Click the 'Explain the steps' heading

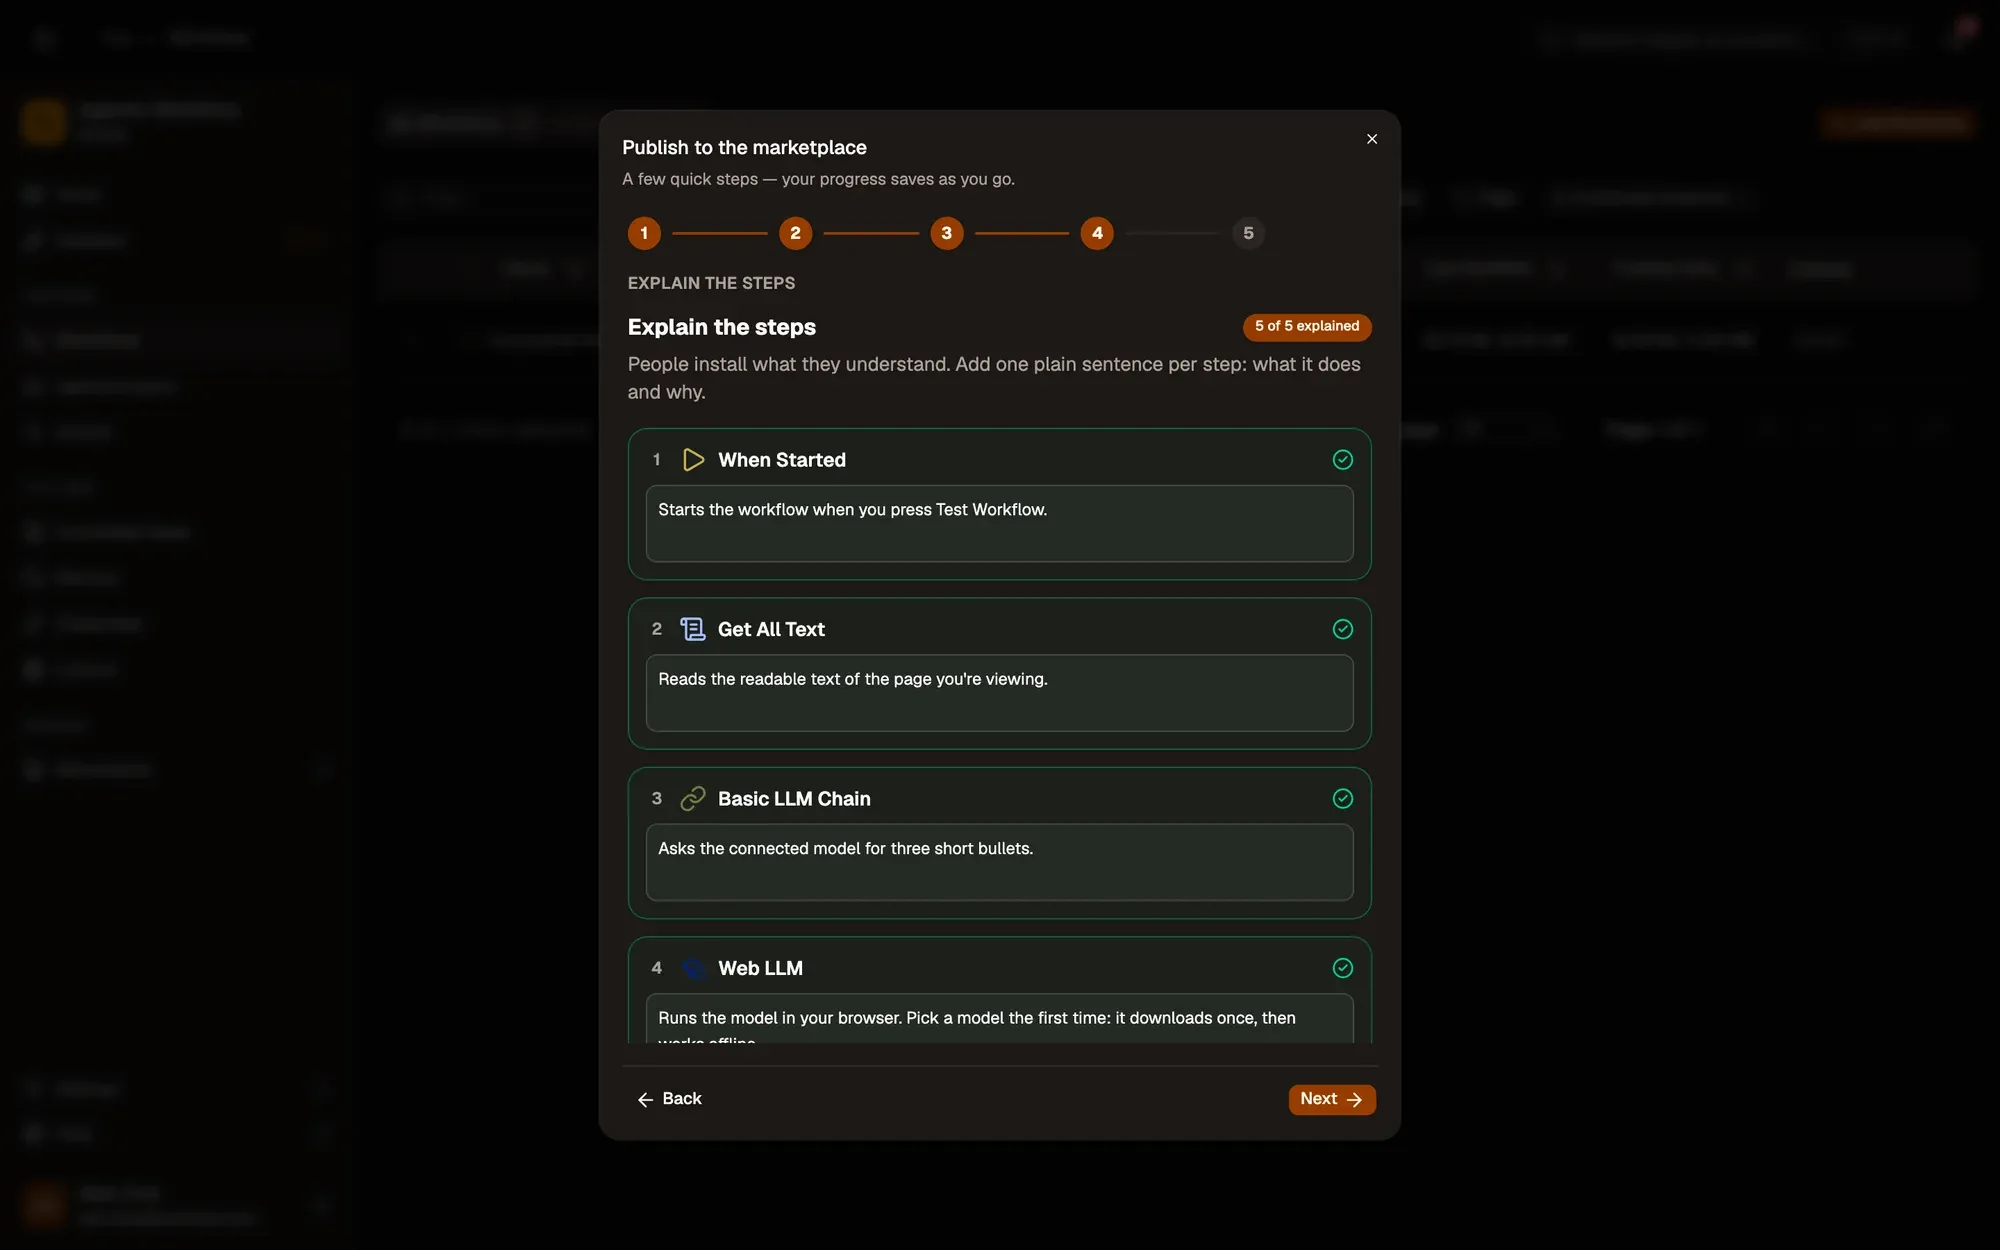click(x=722, y=327)
